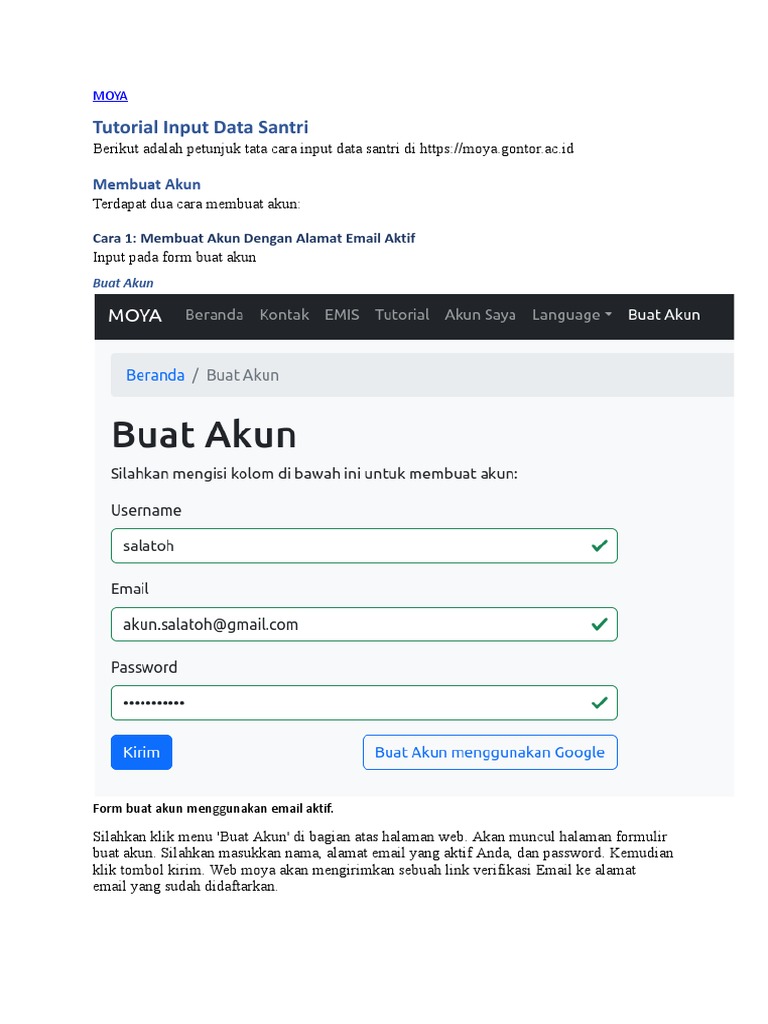Click Buat Akun menggunakan Google button

point(490,752)
